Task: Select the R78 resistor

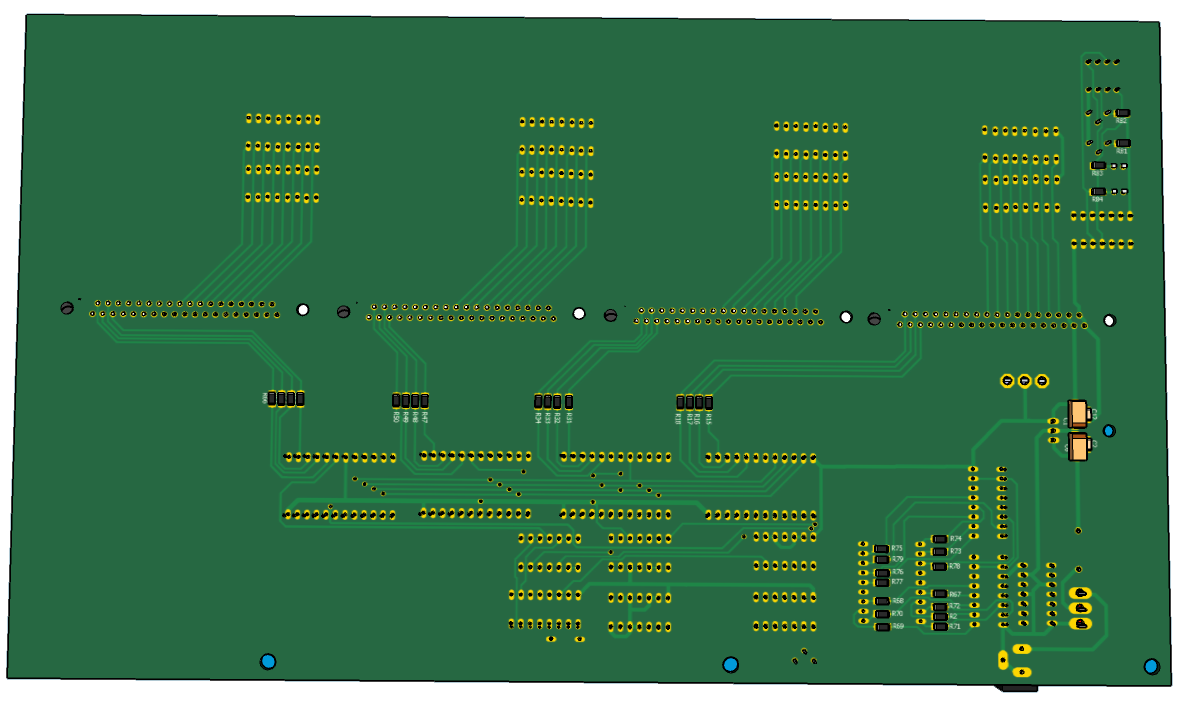Action: (939, 566)
